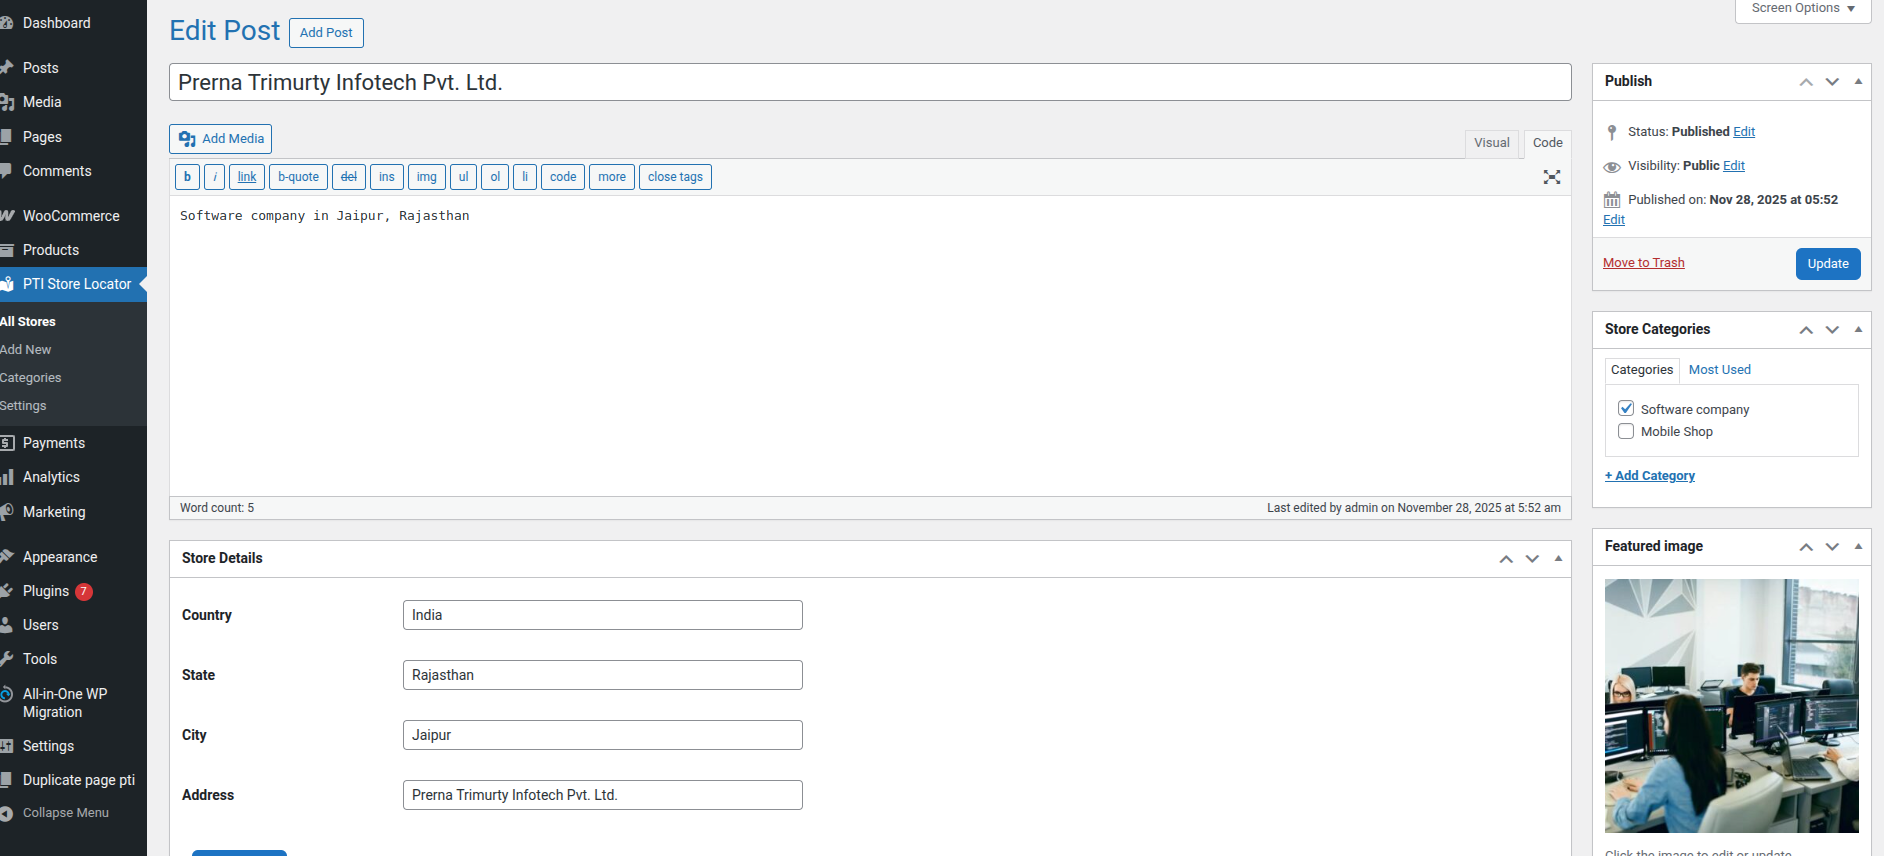1884x856 pixels.
Task: Click the City input field
Action: (x=603, y=735)
